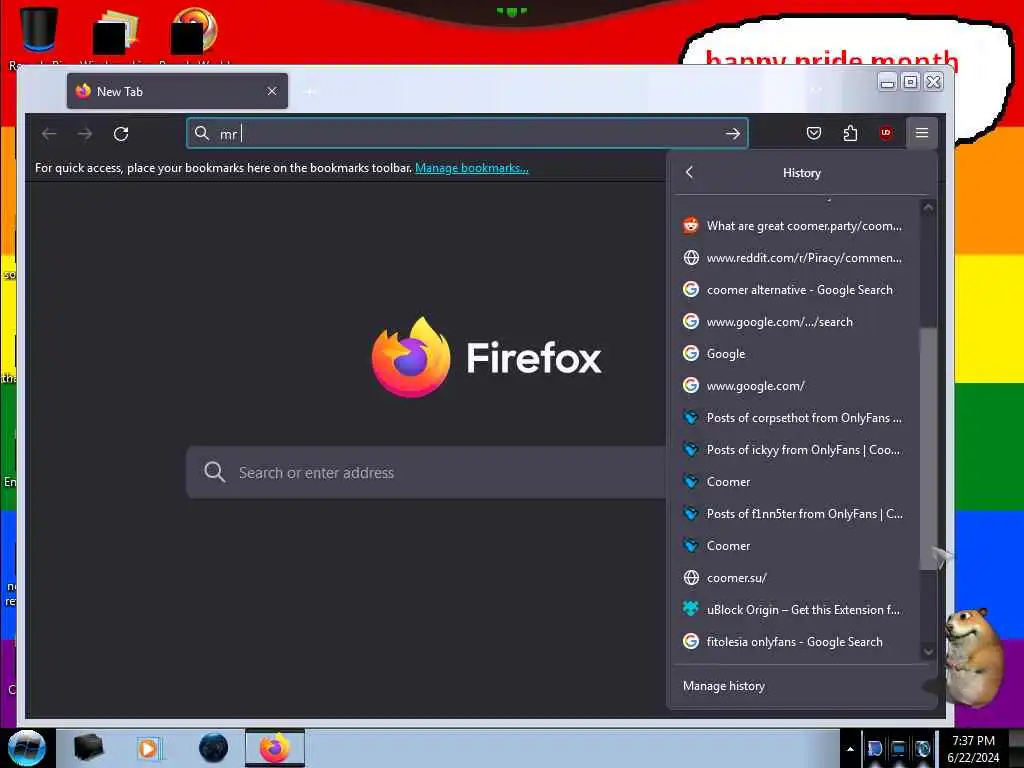1024x768 pixels.
Task: Open the Recycle Bin desktop icon
Action: (x=38, y=37)
